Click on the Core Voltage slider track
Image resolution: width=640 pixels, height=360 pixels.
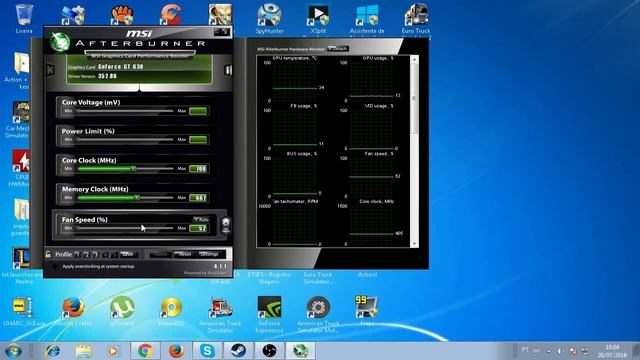[x=125, y=111]
